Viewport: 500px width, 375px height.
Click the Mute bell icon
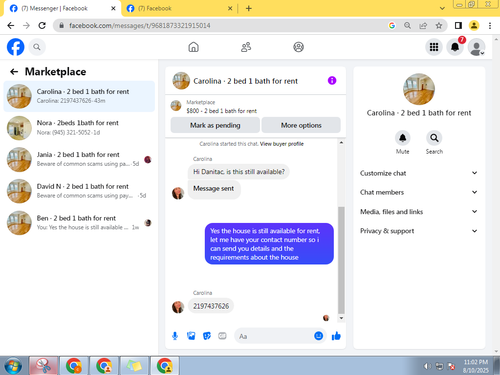pyautogui.click(x=403, y=138)
